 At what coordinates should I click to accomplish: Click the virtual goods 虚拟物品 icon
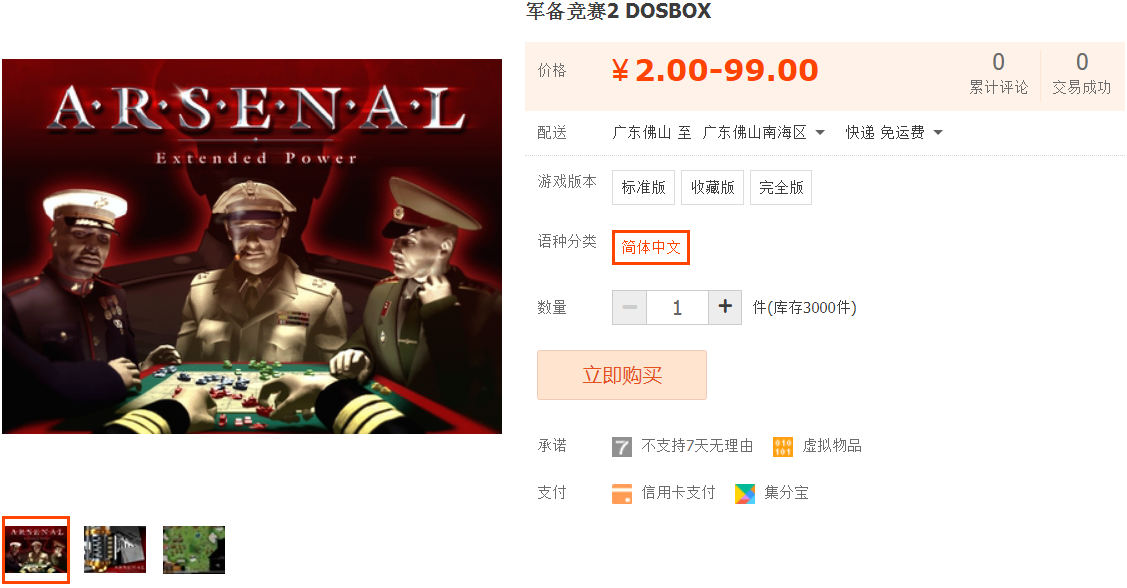pyautogui.click(x=783, y=446)
